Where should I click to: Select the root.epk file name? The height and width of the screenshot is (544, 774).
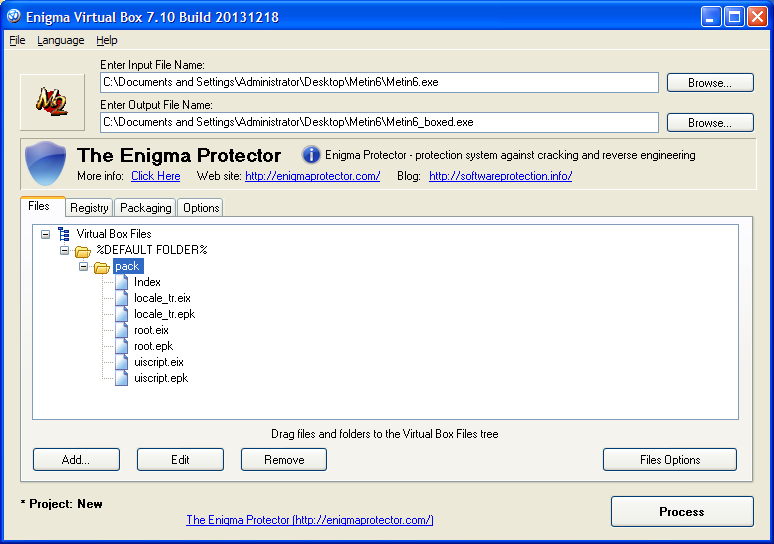pyautogui.click(x=154, y=347)
